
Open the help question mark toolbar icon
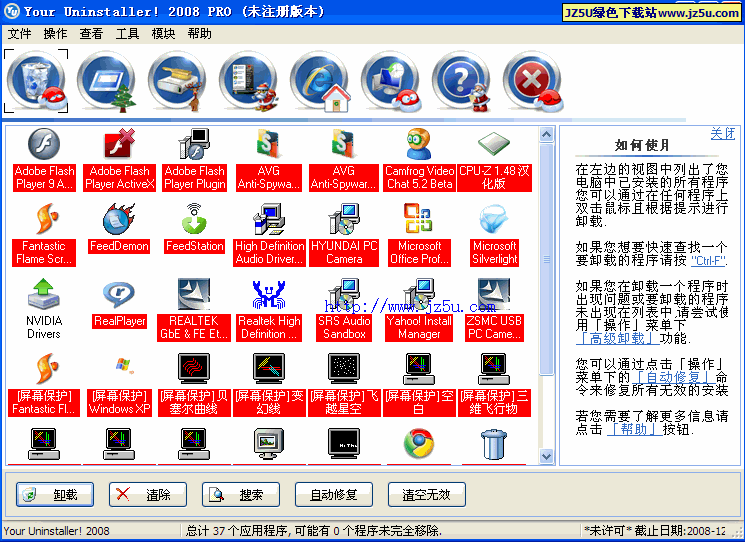click(461, 81)
